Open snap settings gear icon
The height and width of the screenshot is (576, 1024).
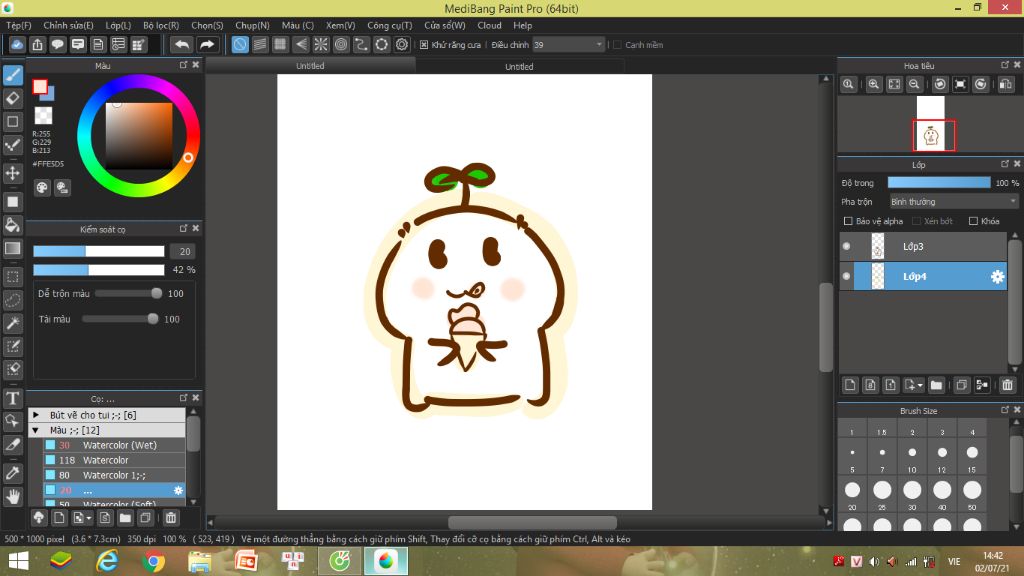point(402,44)
